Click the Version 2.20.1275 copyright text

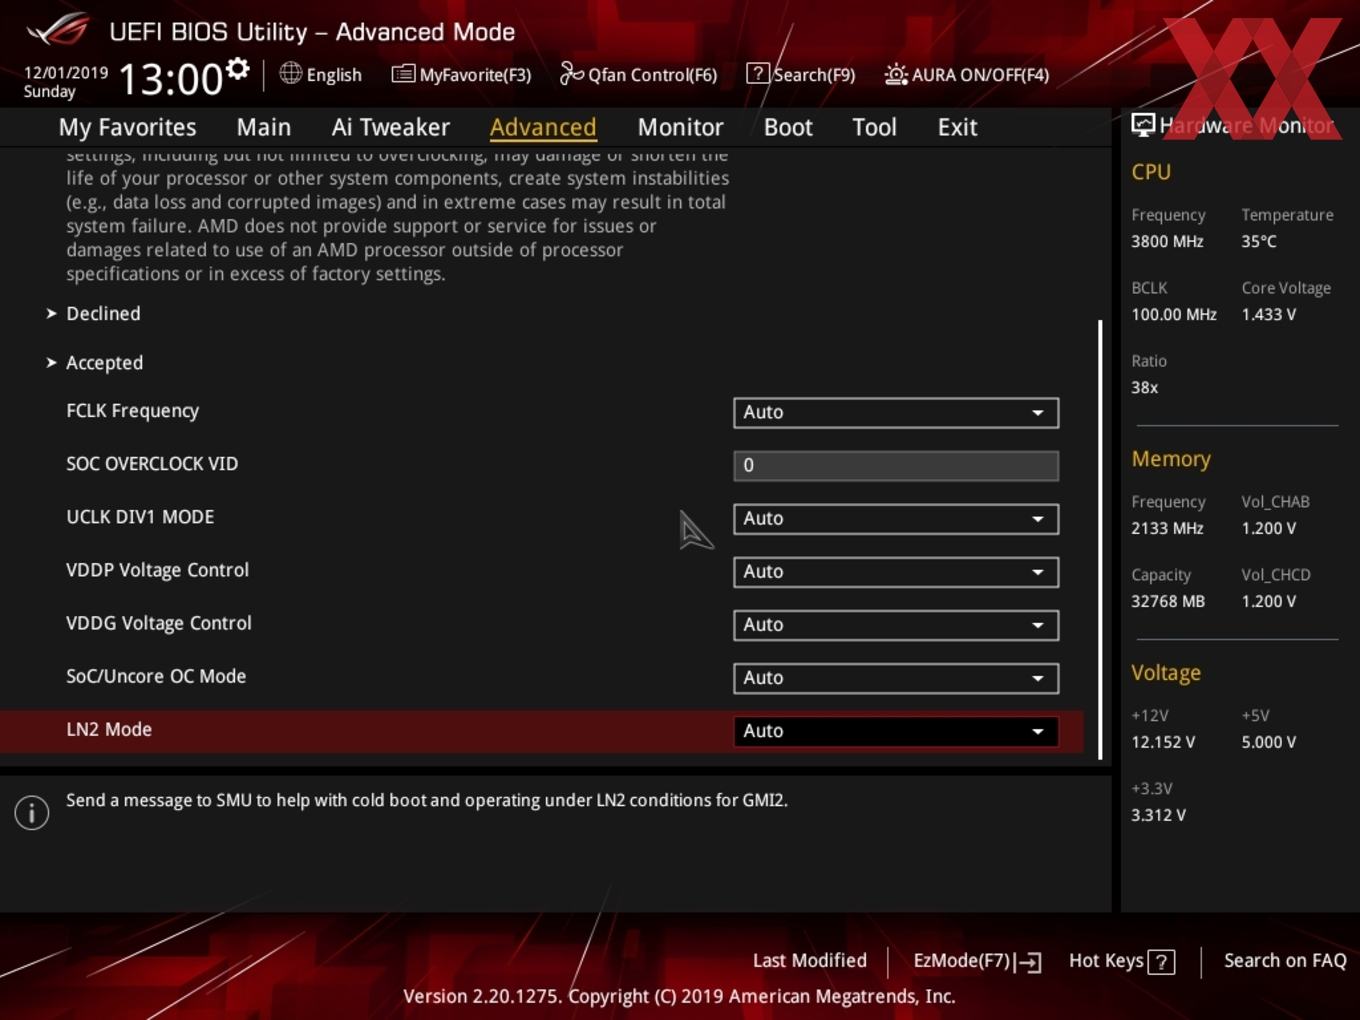679,996
